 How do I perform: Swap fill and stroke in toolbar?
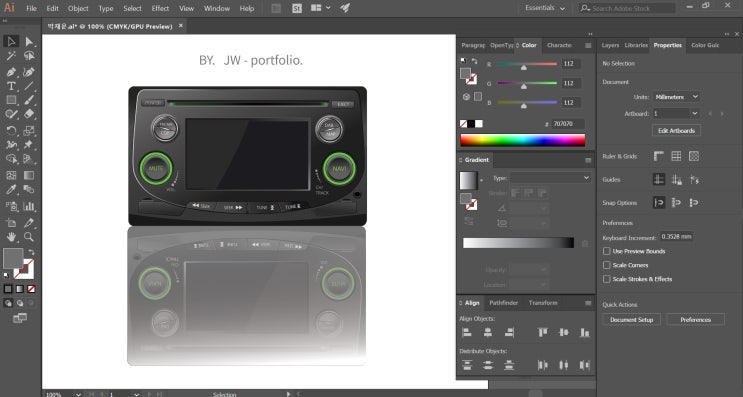pyautogui.click(x=31, y=253)
